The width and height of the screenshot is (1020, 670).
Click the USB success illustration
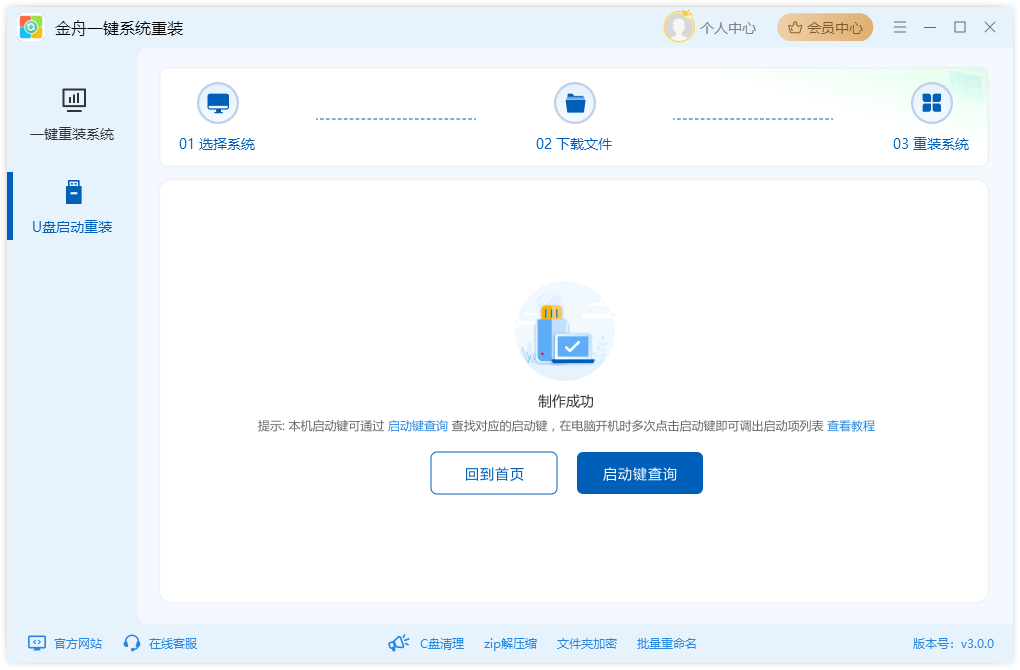click(565, 331)
